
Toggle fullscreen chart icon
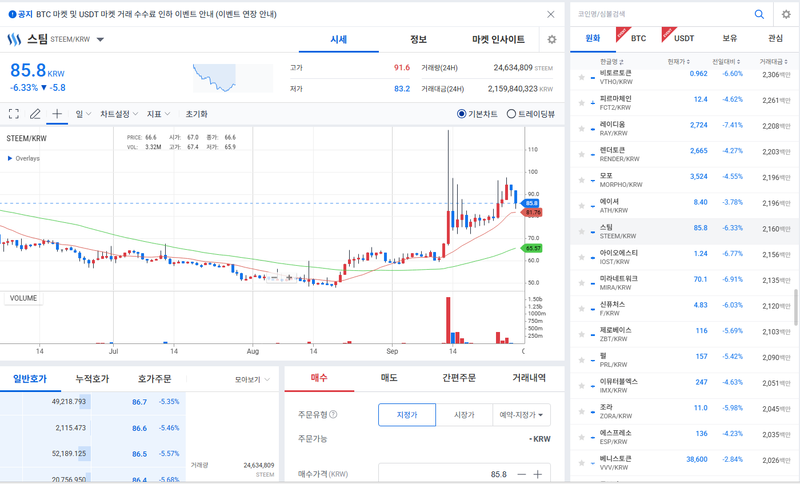pos(14,114)
